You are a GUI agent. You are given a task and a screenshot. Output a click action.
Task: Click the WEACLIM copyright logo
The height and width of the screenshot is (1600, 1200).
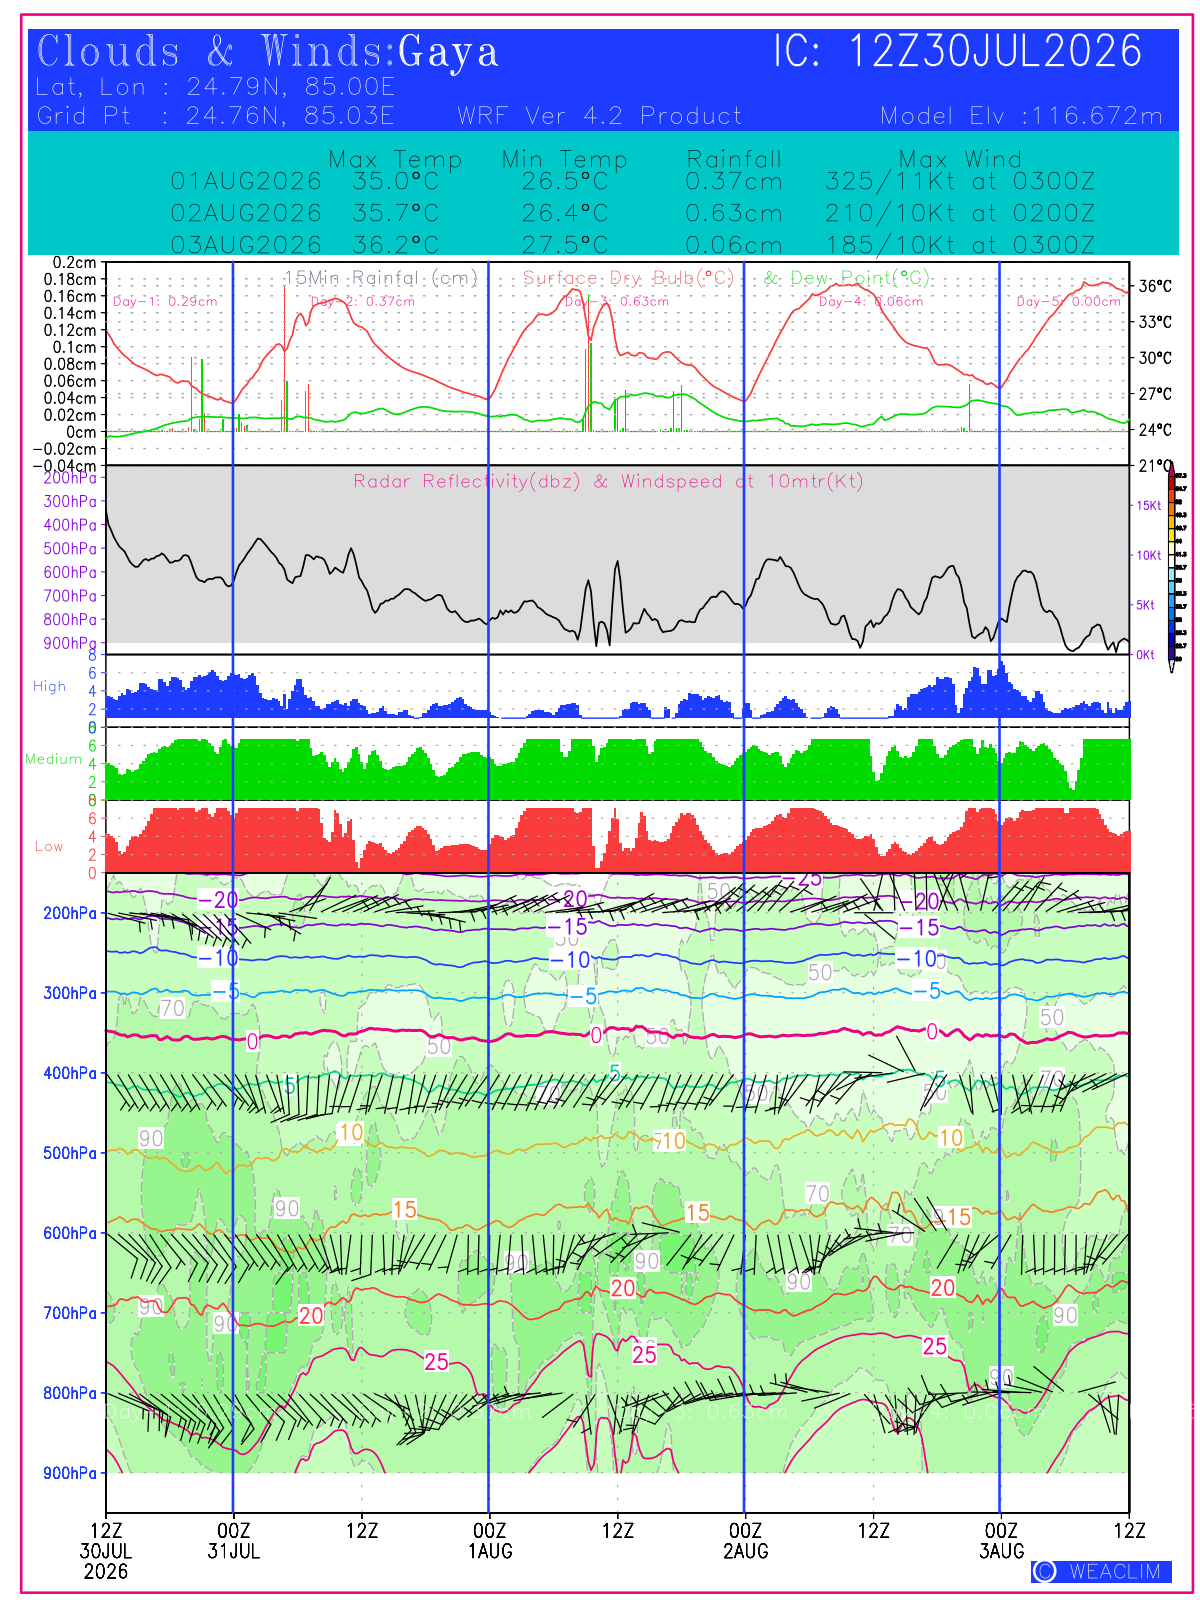coord(1101,1571)
